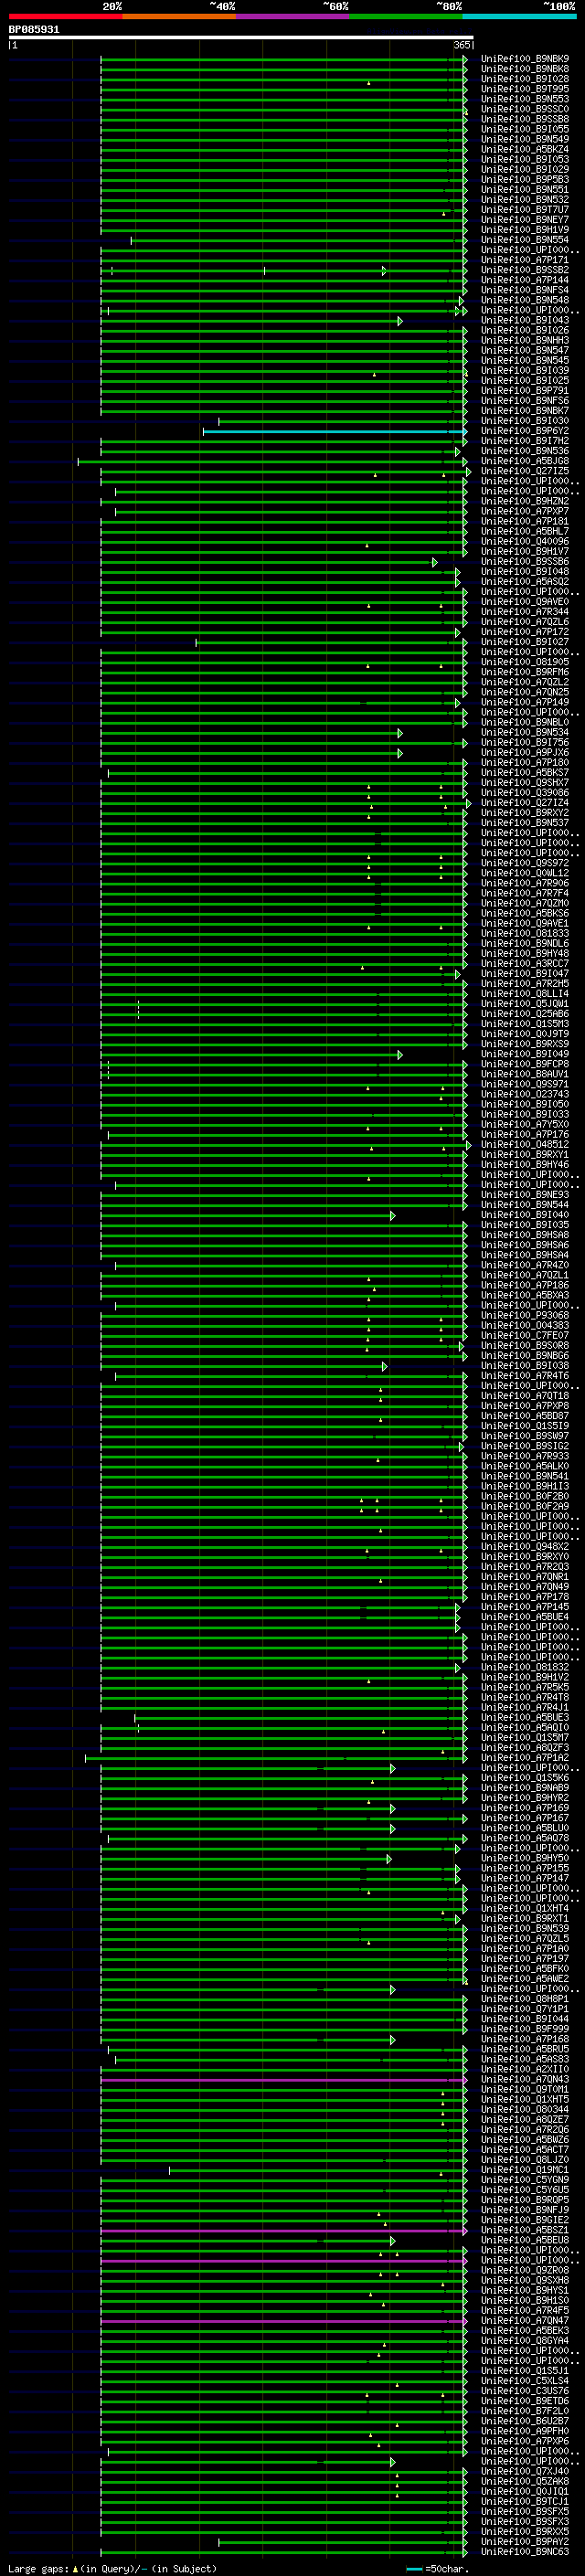Open hit UniRef100_B9SSB2

pyautogui.click(x=525, y=270)
